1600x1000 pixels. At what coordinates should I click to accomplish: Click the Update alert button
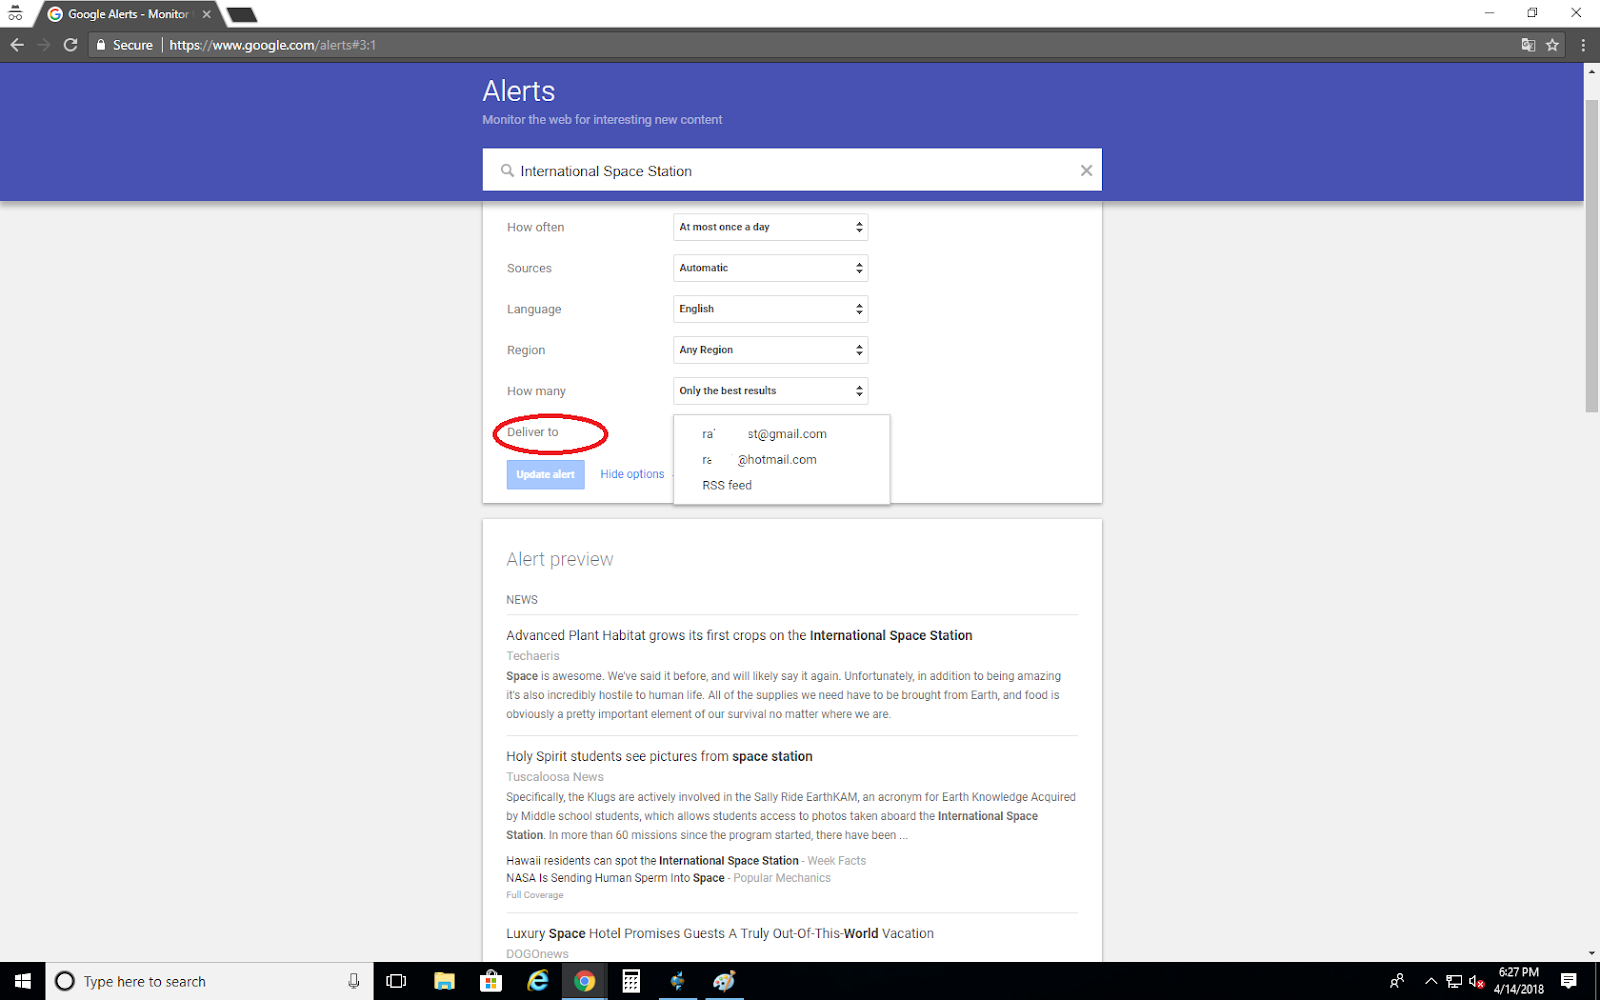click(x=545, y=474)
